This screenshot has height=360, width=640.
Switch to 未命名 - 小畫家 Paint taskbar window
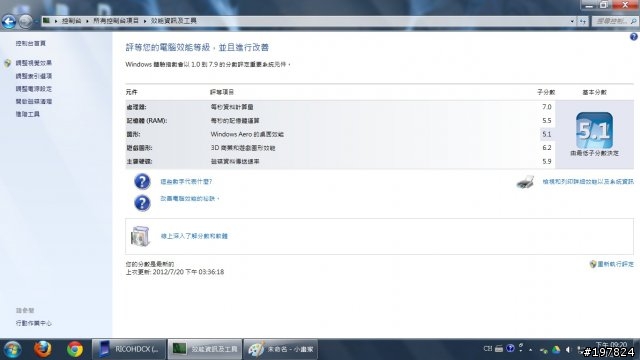[x=281, y=349]
